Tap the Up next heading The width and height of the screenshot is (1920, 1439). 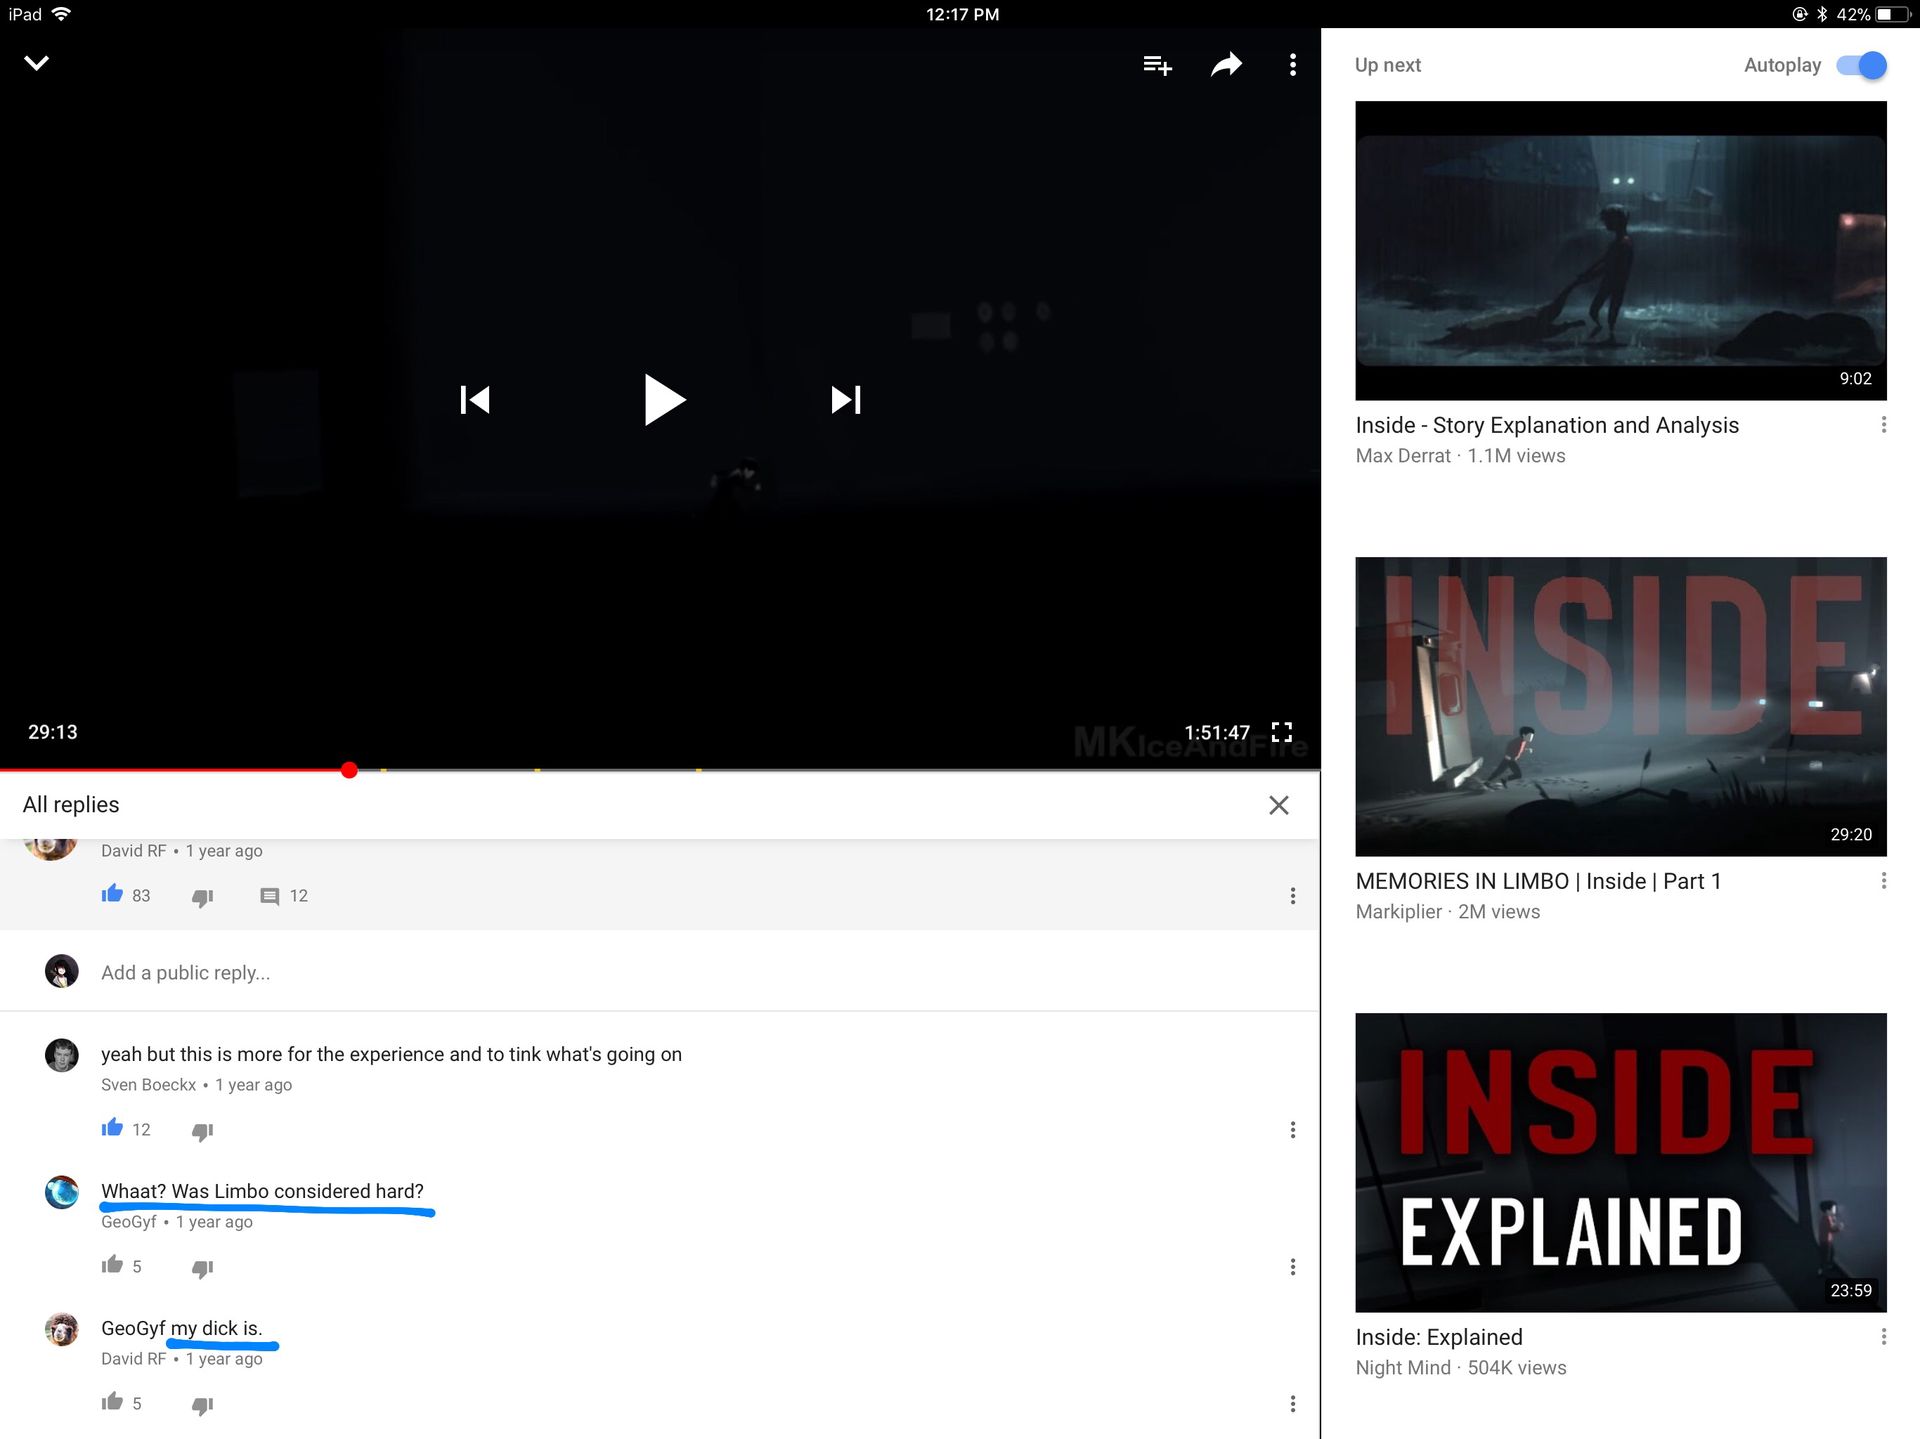pyautogui.click(x=1388, y=65)
